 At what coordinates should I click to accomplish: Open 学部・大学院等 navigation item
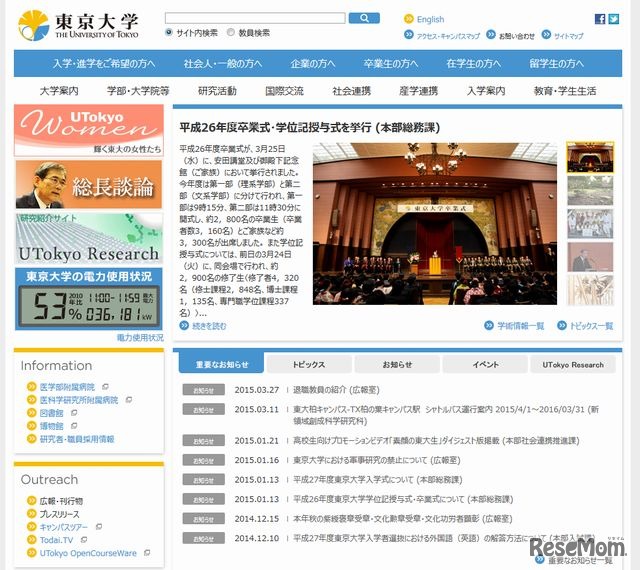(138, 91)
